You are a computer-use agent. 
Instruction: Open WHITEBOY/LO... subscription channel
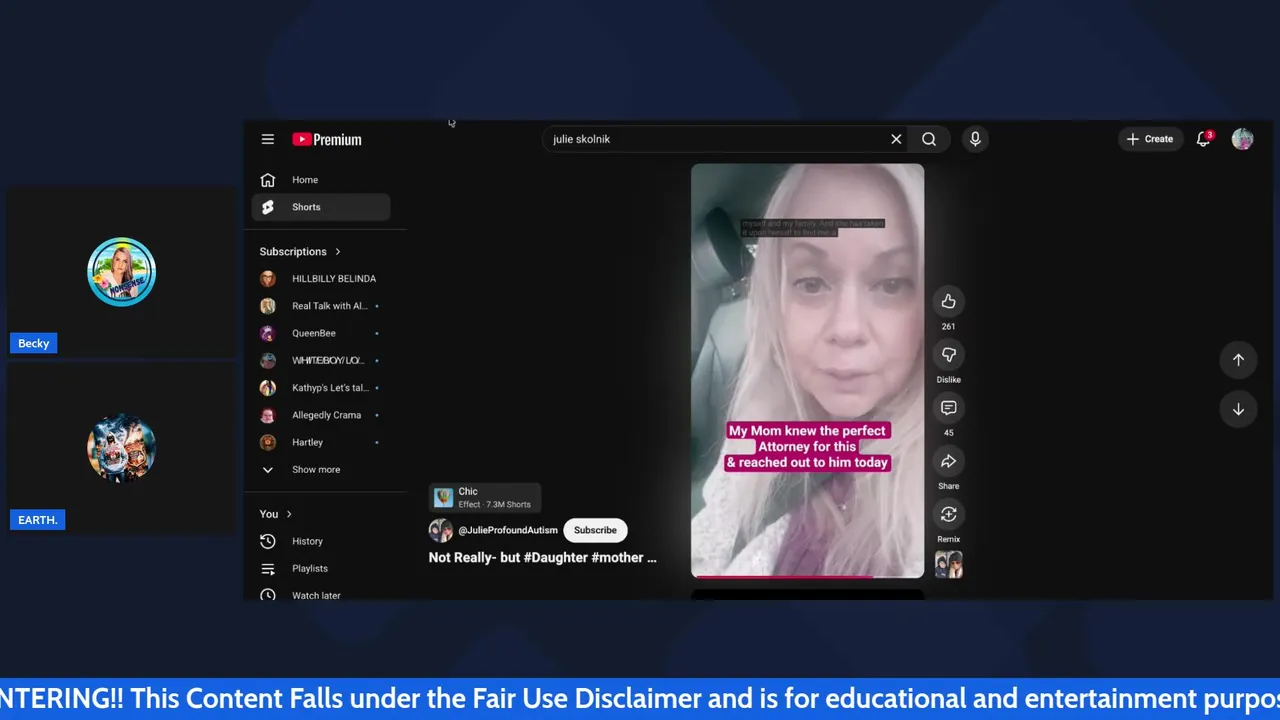321,360
